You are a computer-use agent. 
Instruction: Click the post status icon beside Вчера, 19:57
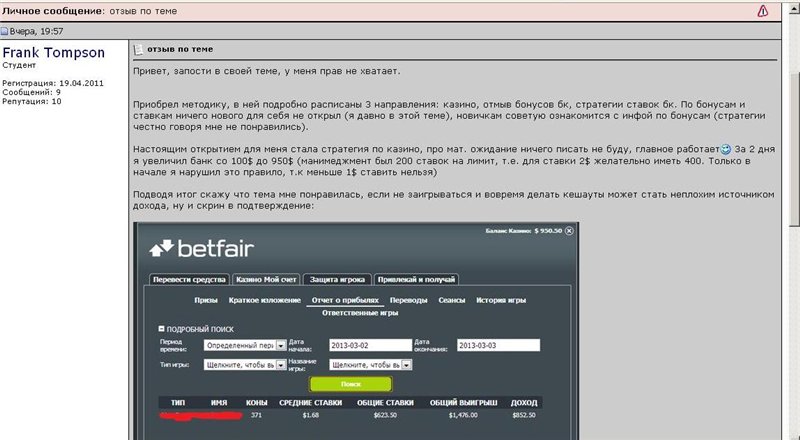(5, 32)
